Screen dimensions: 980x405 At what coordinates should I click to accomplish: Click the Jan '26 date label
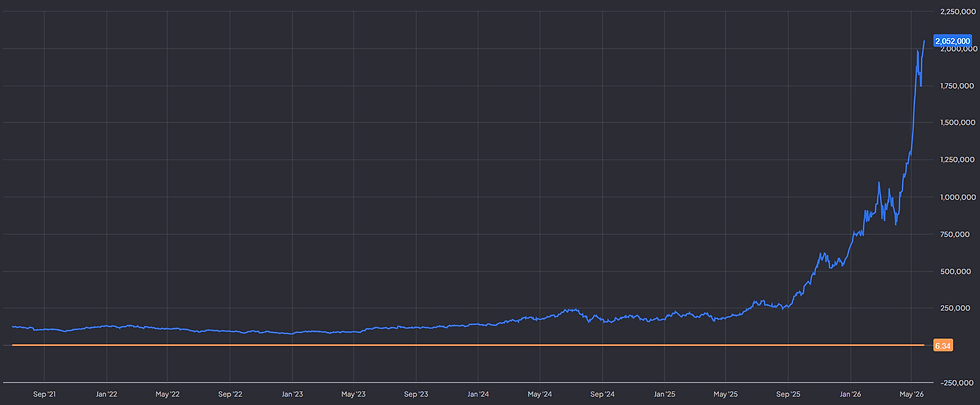point(850,394)
